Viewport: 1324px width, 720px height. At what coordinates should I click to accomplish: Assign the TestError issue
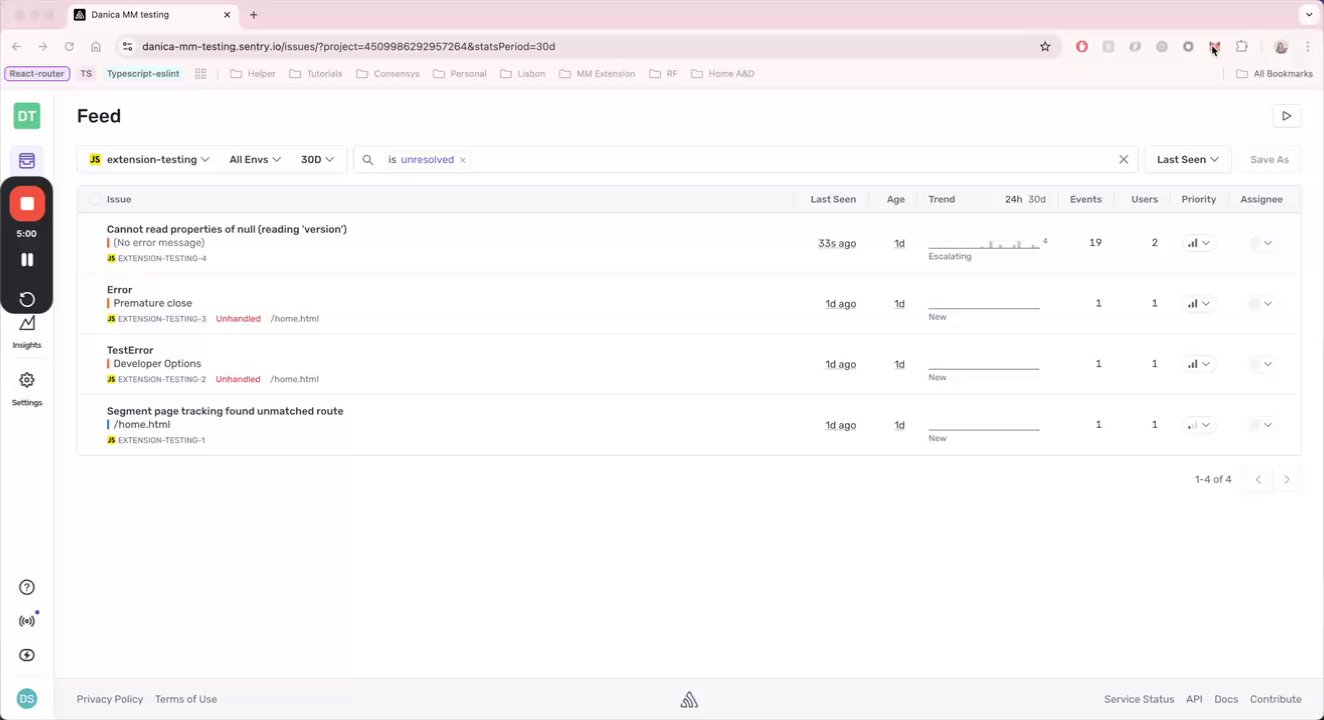[x=1261, y=364]
